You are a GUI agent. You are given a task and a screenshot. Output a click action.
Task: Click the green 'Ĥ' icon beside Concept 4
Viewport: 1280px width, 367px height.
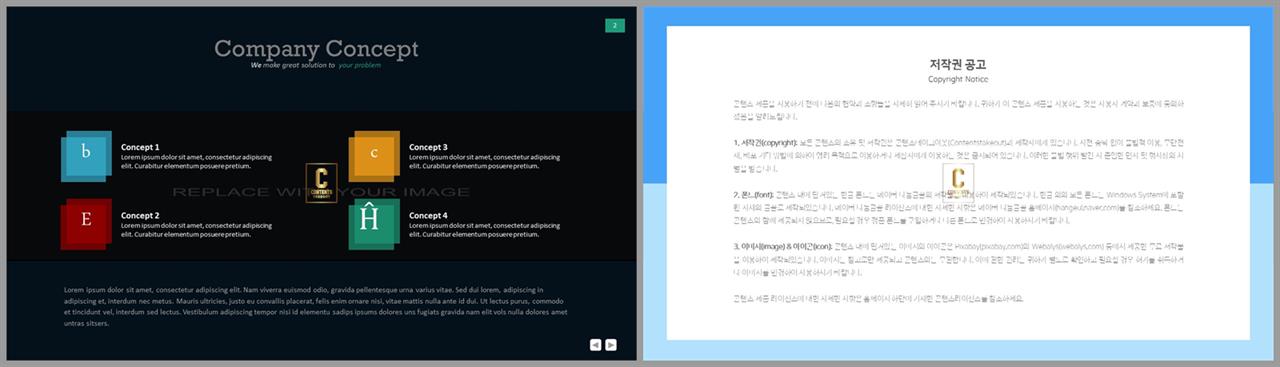pos(374,223)
